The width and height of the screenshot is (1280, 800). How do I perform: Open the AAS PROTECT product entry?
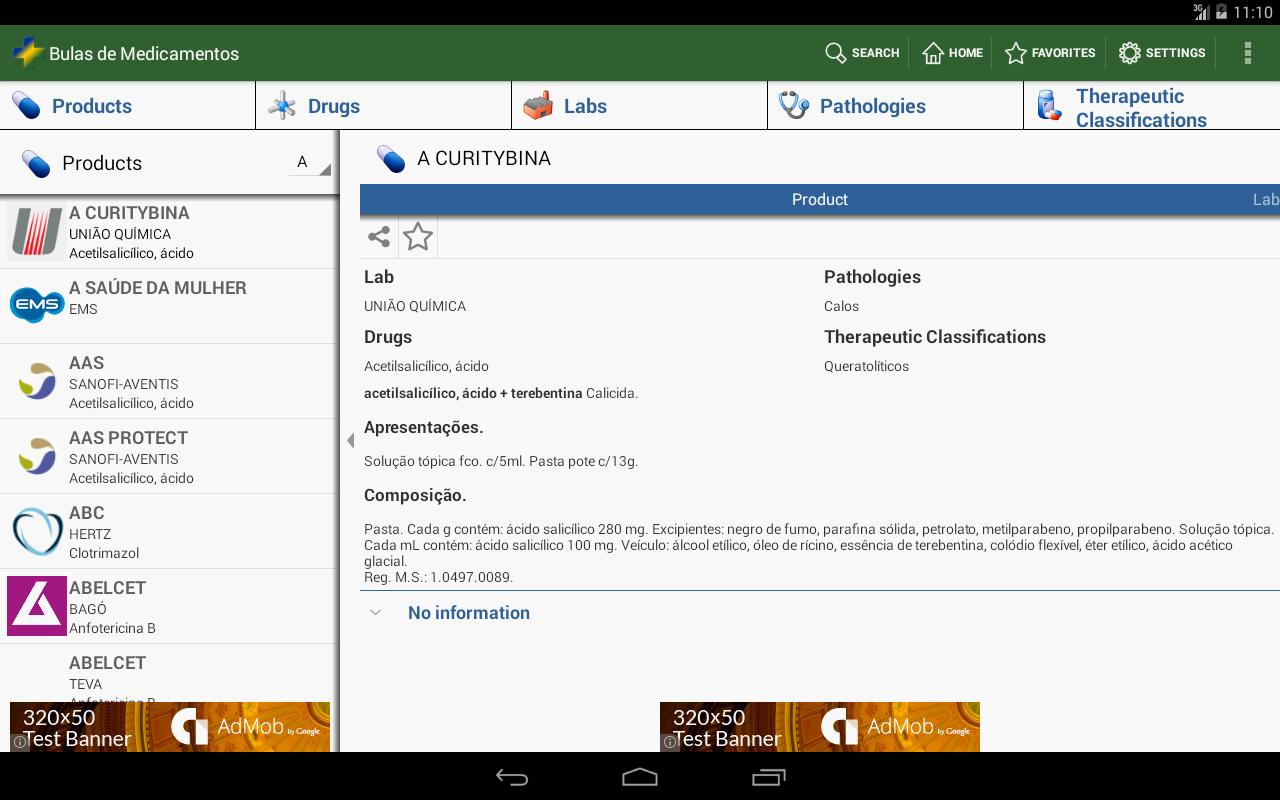point(168,456)
